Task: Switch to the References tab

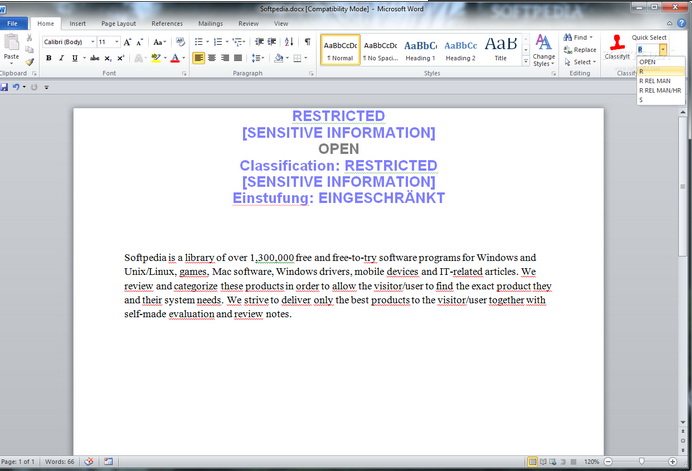Action: pos(167,23)
